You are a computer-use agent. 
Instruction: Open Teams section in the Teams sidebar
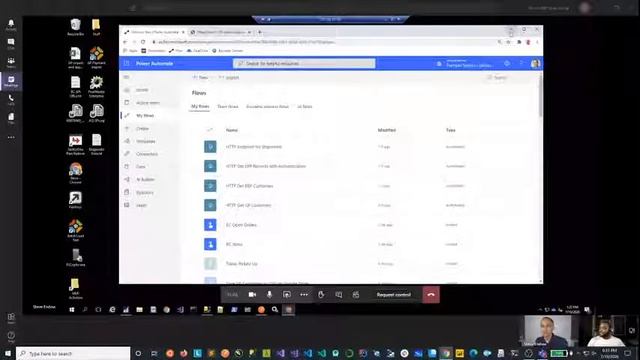tap(11, 62)
